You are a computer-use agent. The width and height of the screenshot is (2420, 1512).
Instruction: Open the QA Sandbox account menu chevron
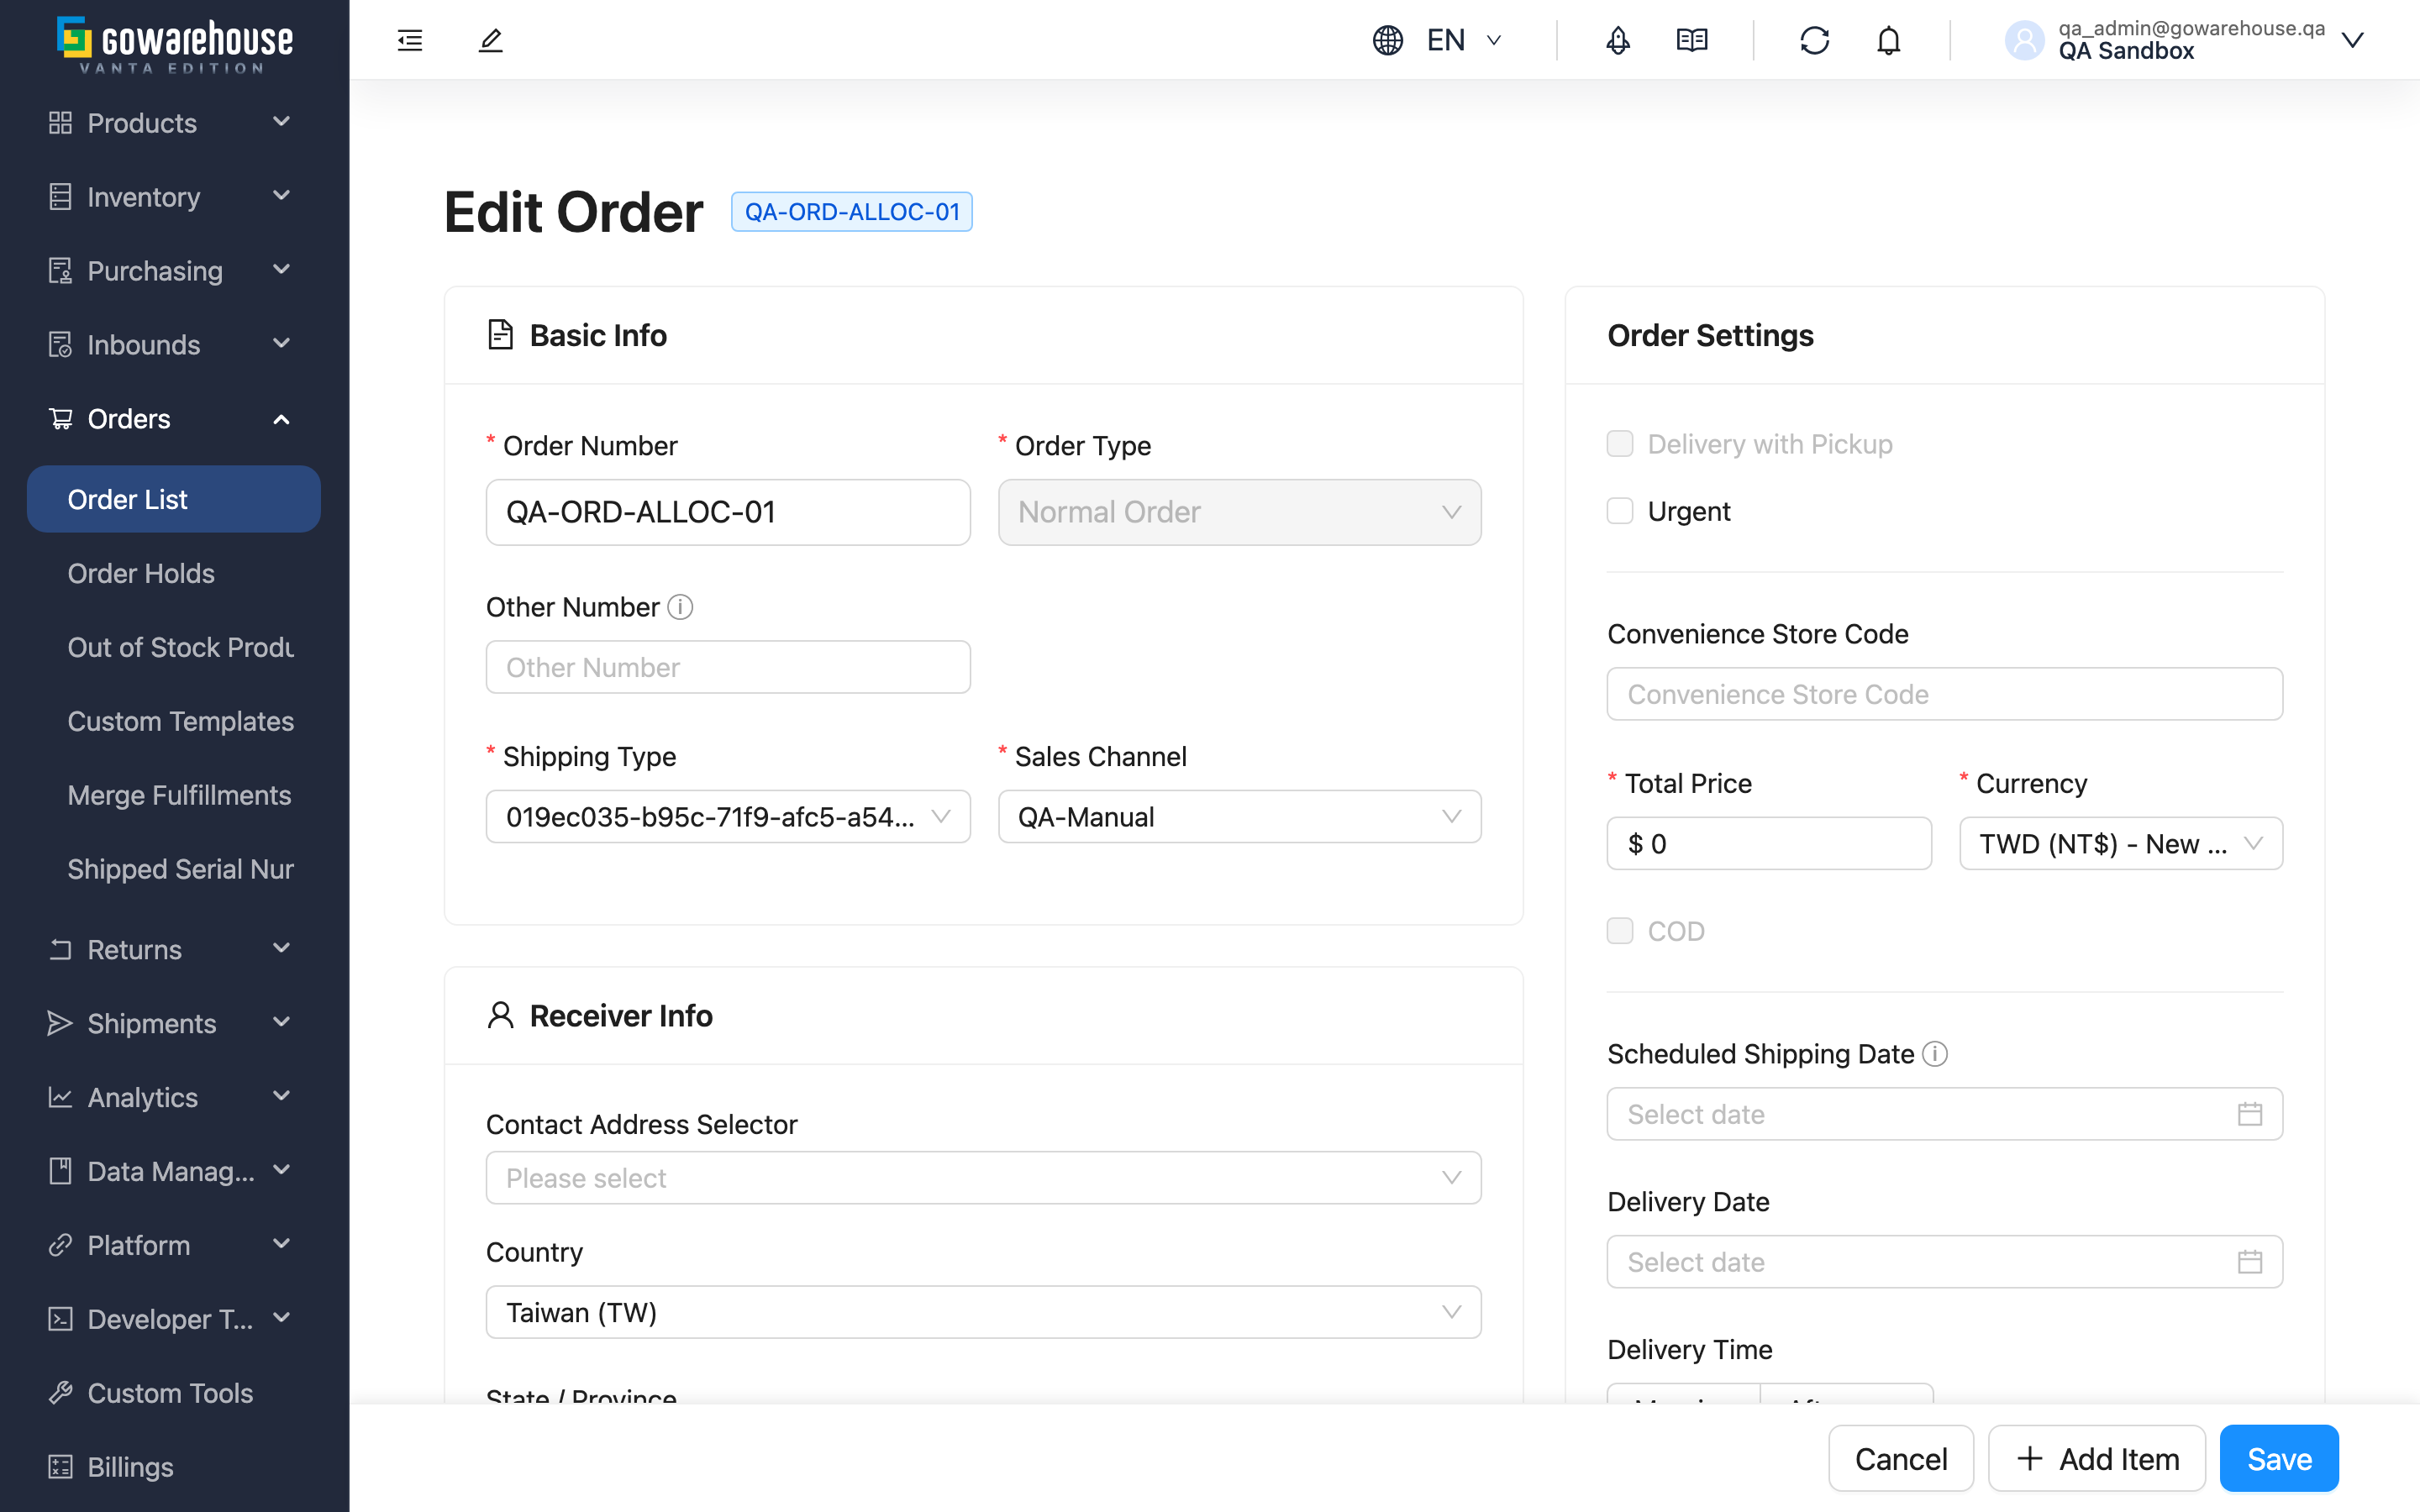tap(2353, 40)
